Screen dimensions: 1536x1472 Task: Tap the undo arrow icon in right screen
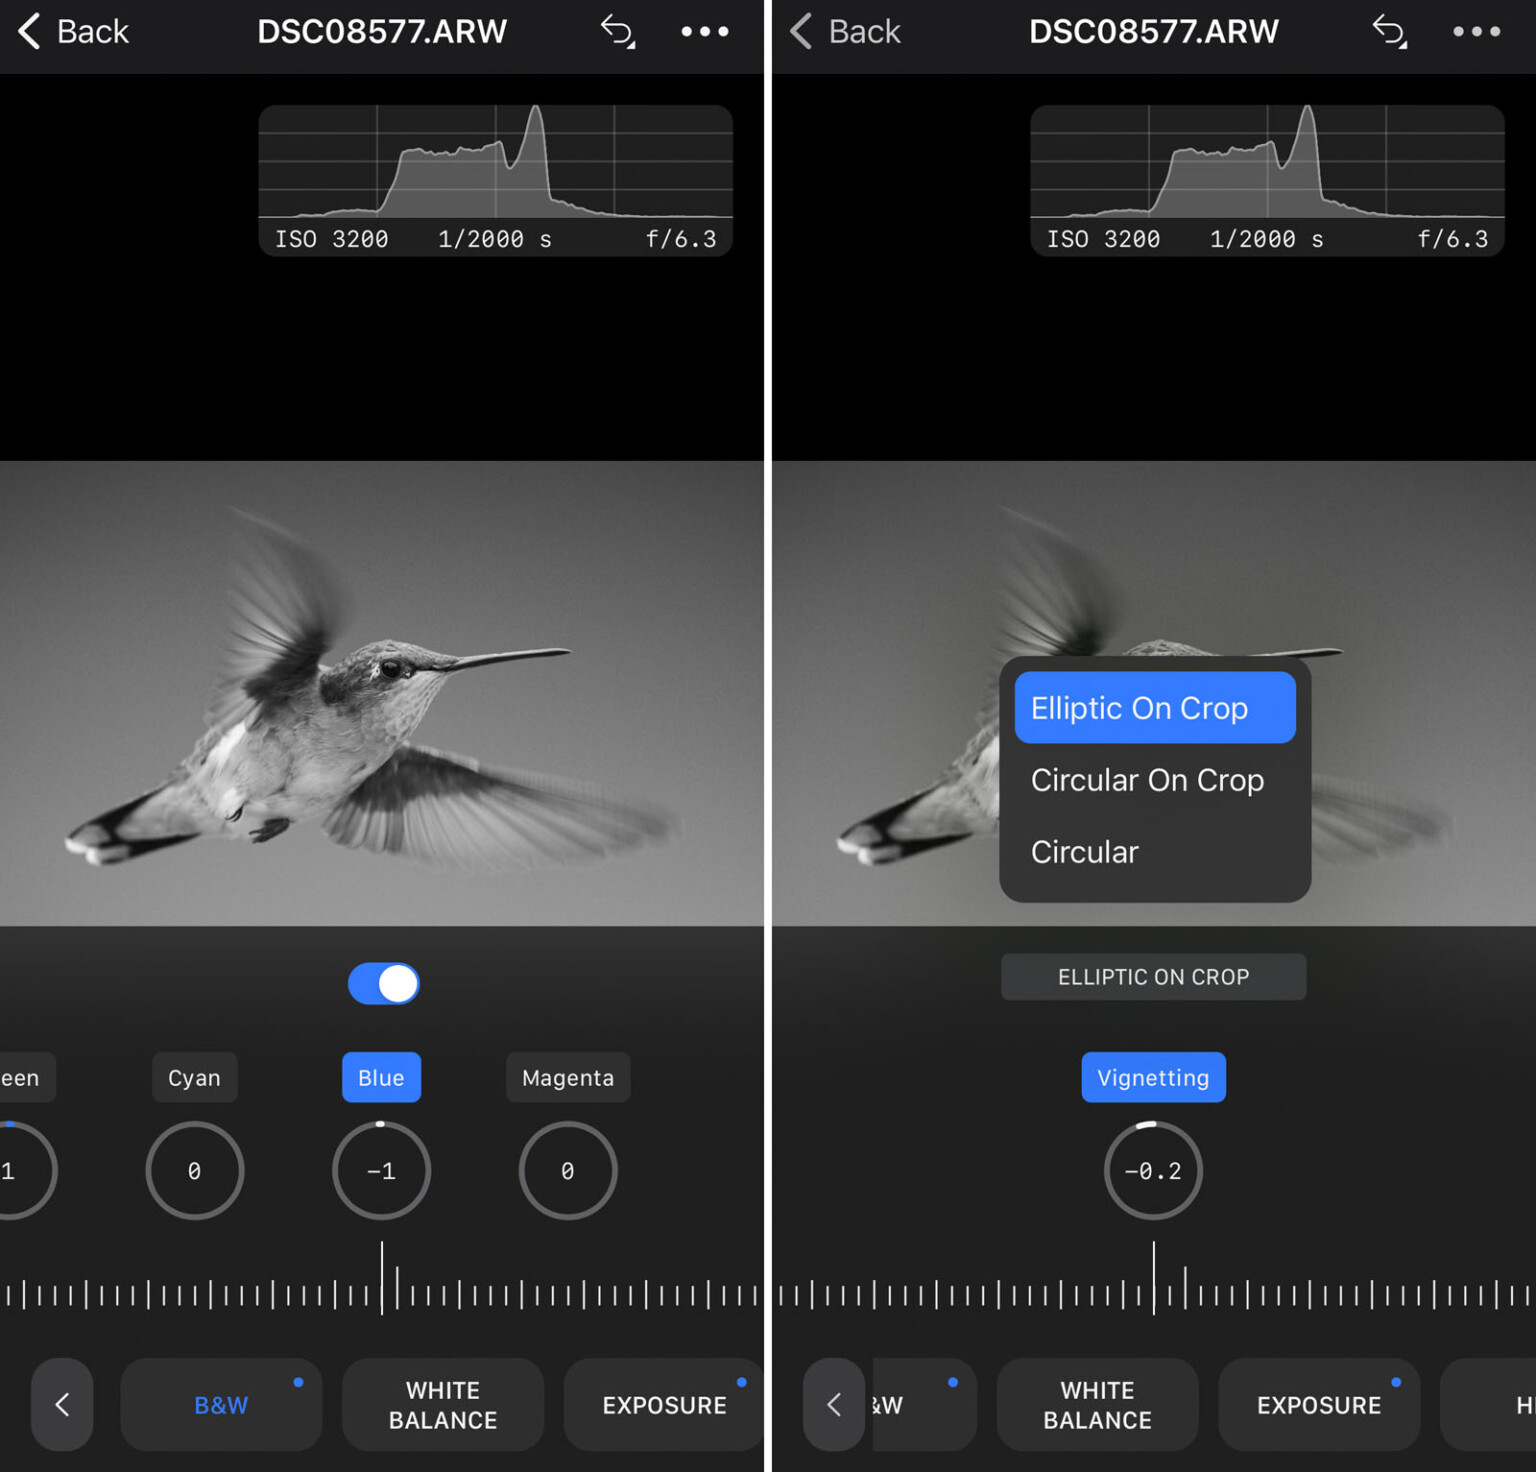pos(1390,31)
